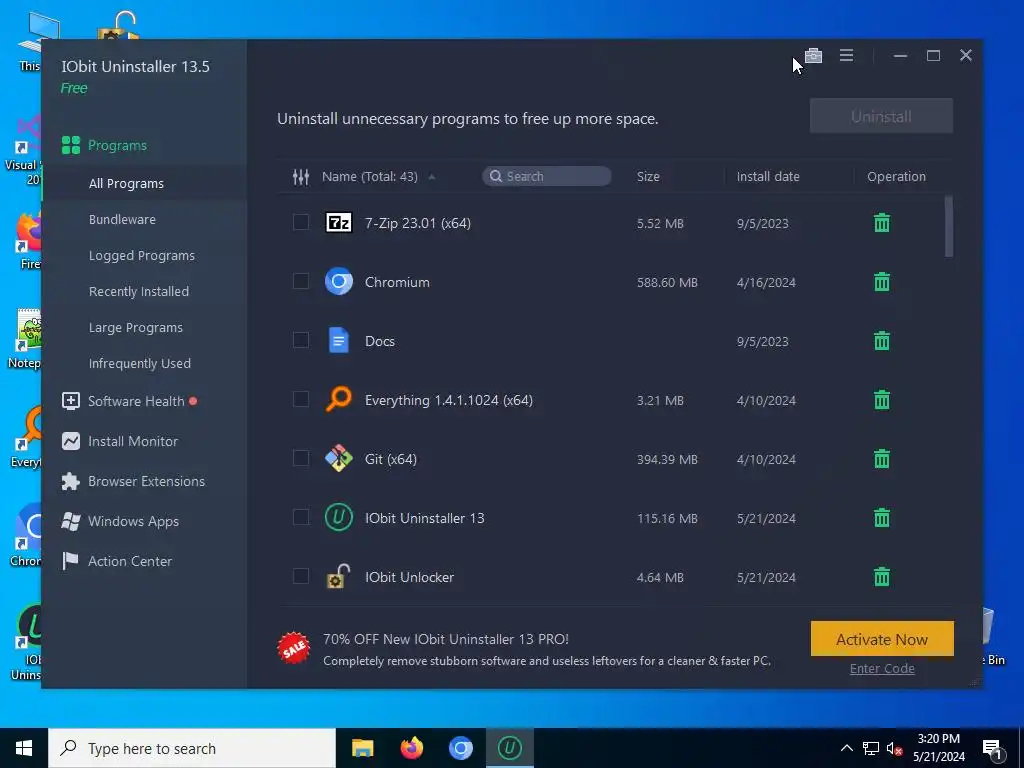
Task: Check the Everything 1.4.1.1024 (x64) box
Action: tap(300, 399)
